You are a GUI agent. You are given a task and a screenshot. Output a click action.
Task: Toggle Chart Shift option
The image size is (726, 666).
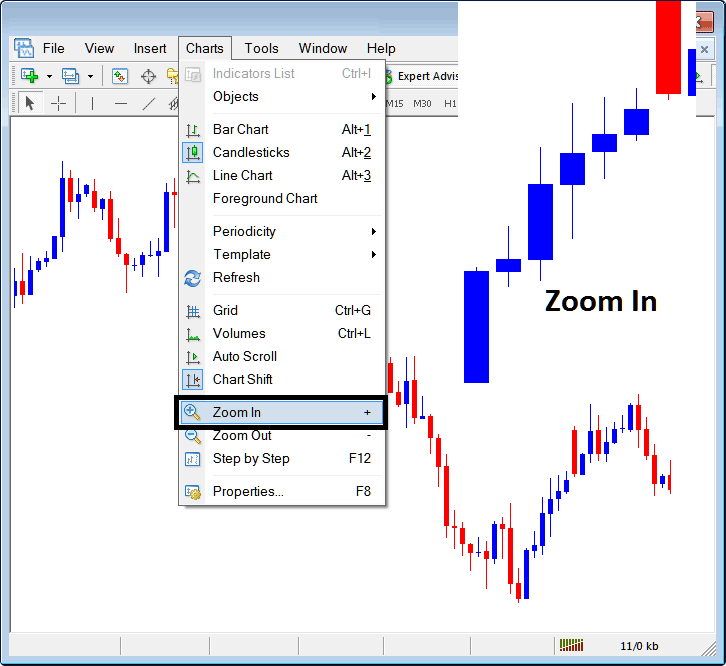(282, 380)
